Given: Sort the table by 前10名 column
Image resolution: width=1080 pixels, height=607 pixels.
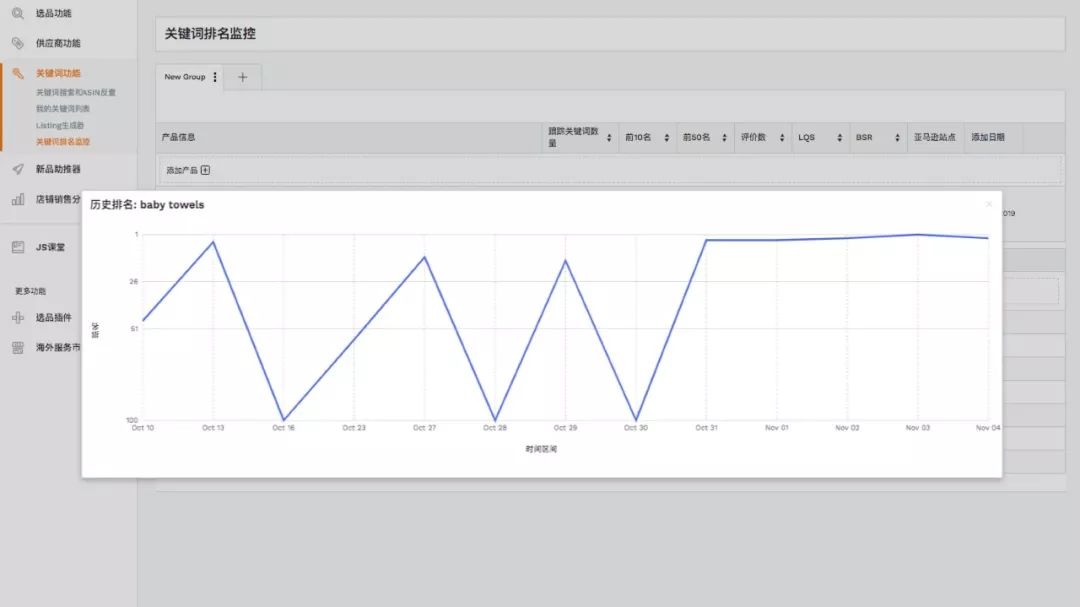Looking at the screenshot, I should tap(666, 138).
